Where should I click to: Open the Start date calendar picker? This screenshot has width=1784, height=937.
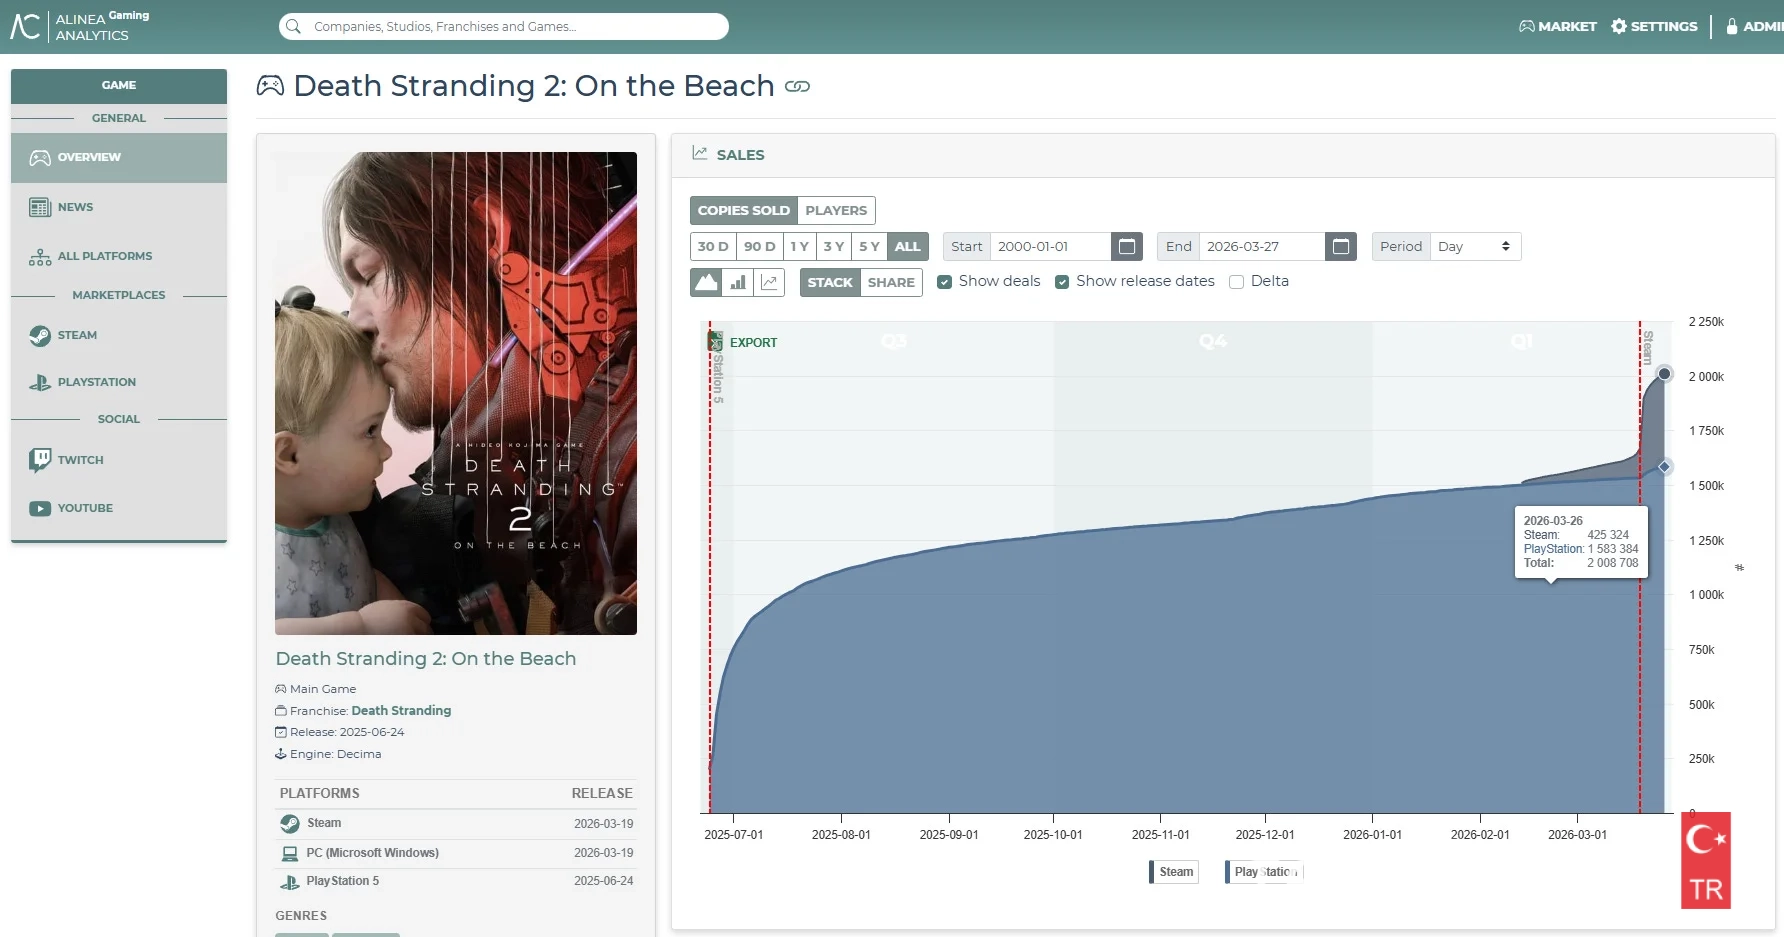(1127, 247)
